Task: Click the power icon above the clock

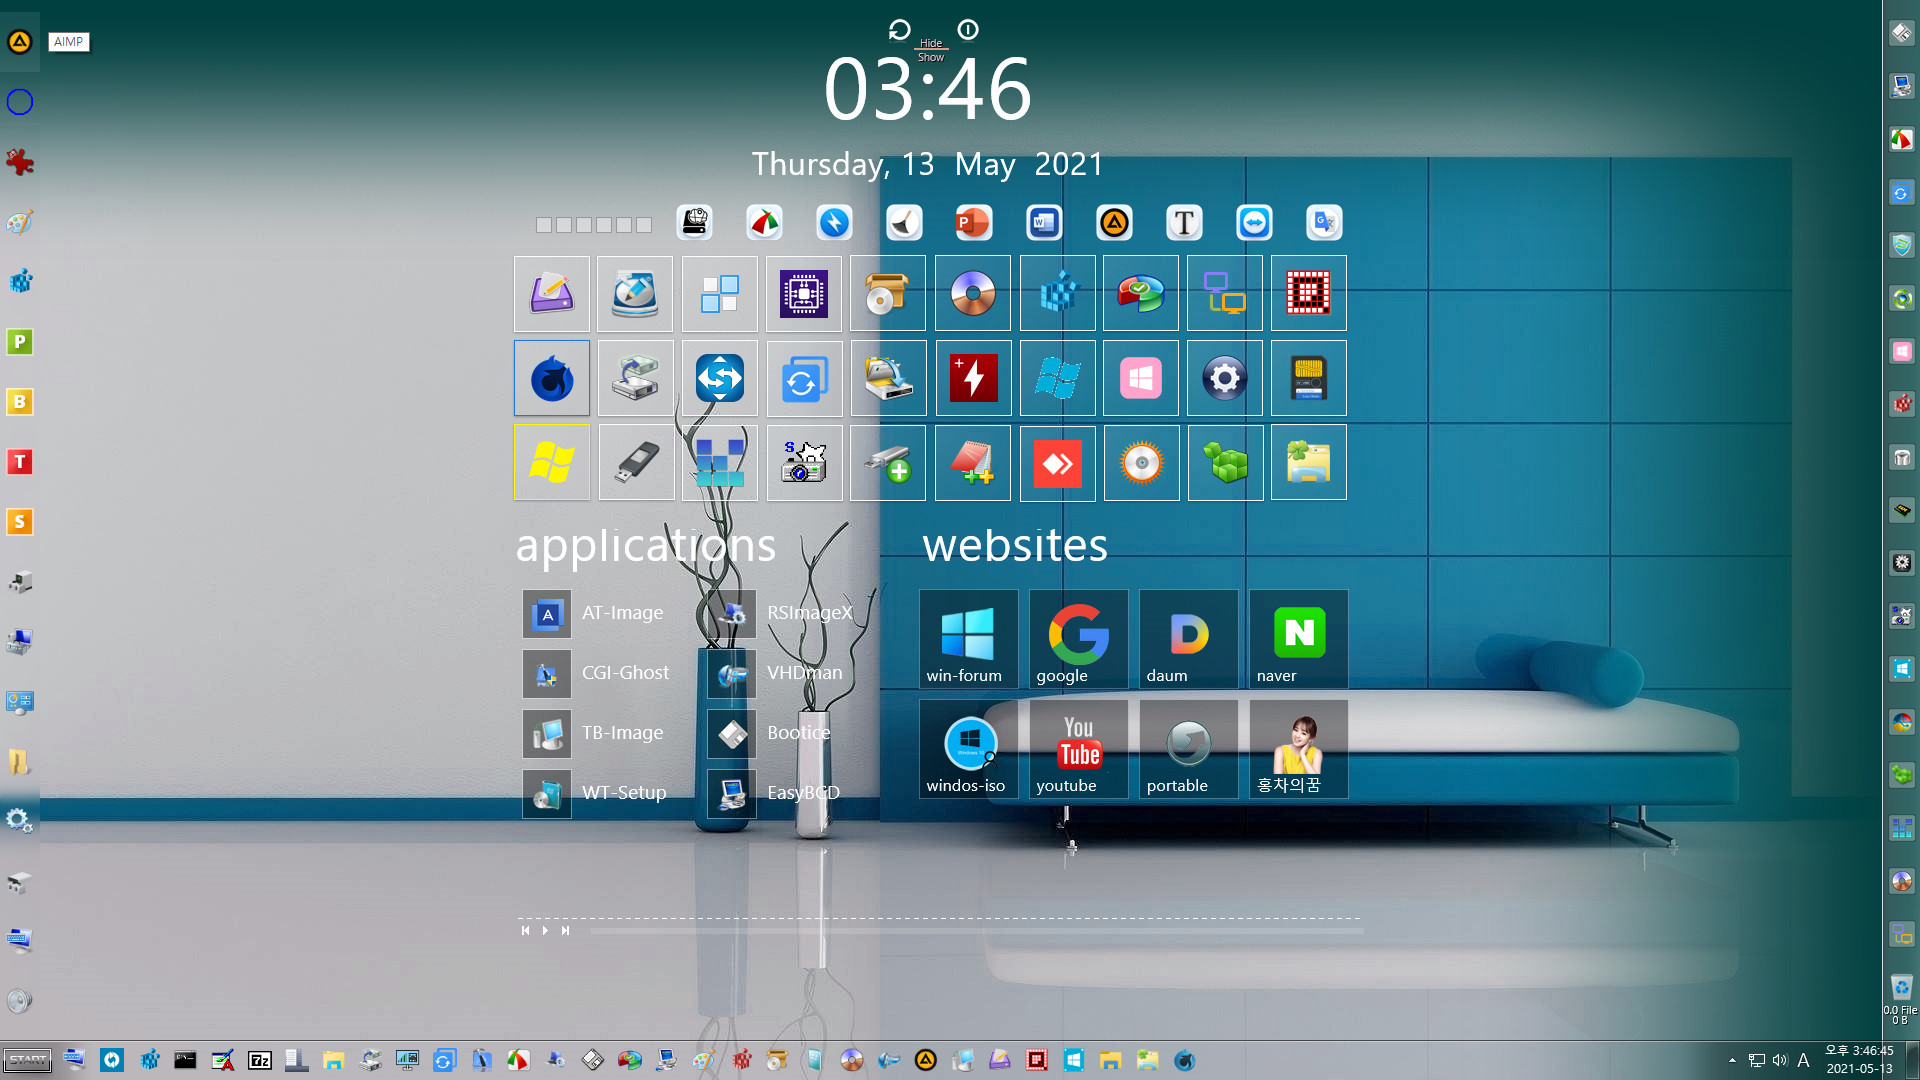Action: click(968, 30)
